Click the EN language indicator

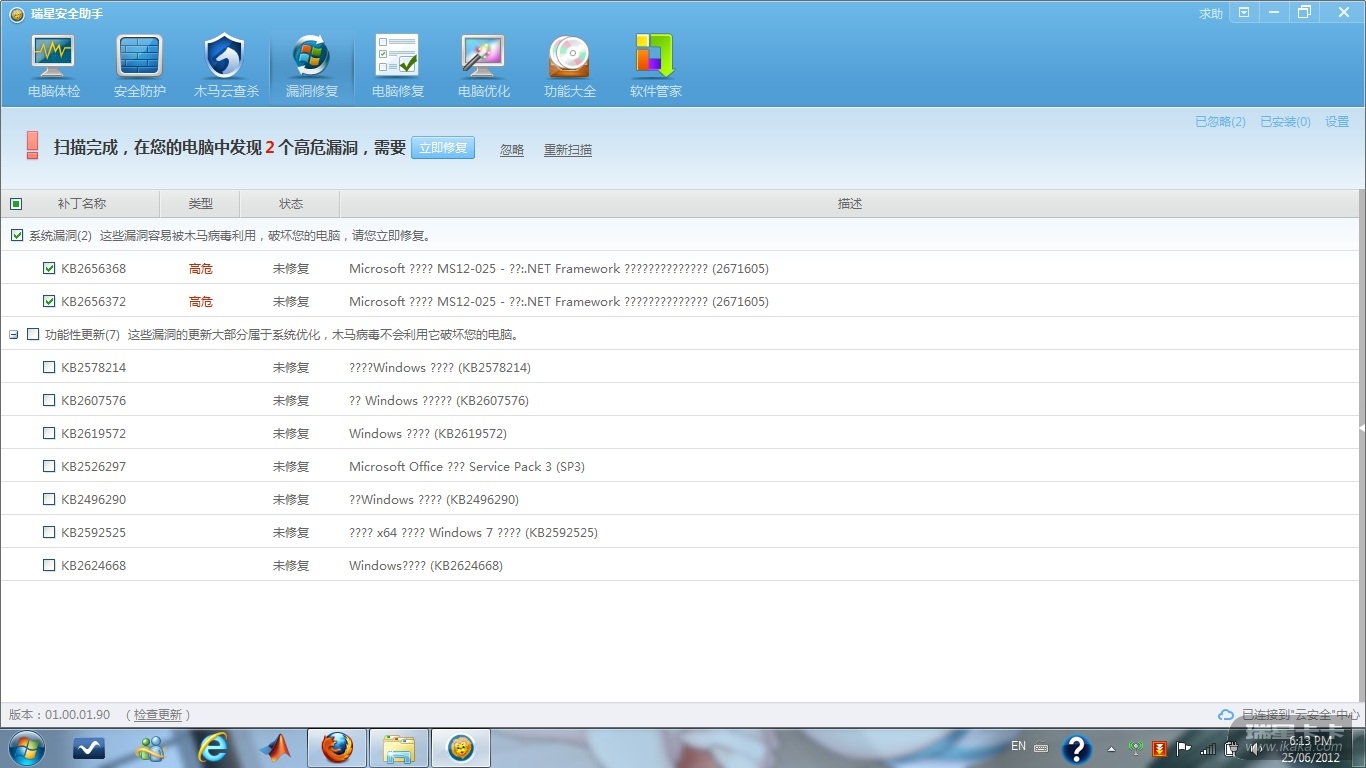1018,746
